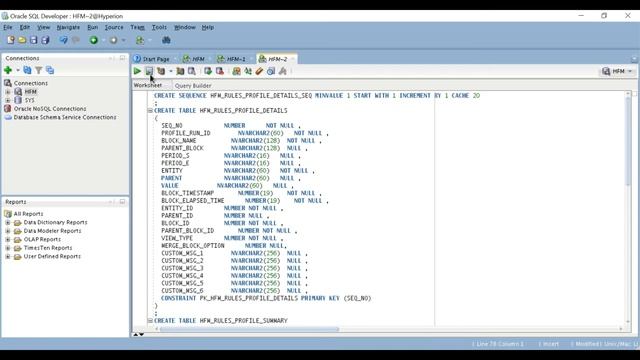The height and width of the screenshot is (360, 640).
Task: Open the Tools menu
Action: [x=159, y=27]
